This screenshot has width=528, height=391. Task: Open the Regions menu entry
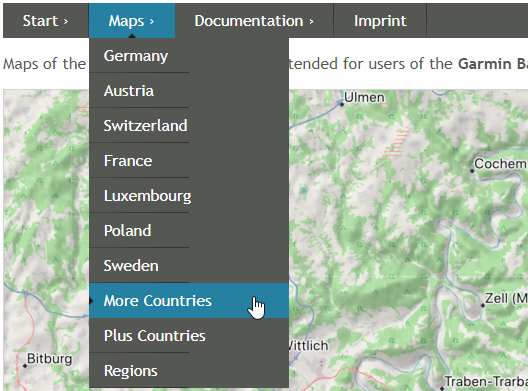coord(189,370)
